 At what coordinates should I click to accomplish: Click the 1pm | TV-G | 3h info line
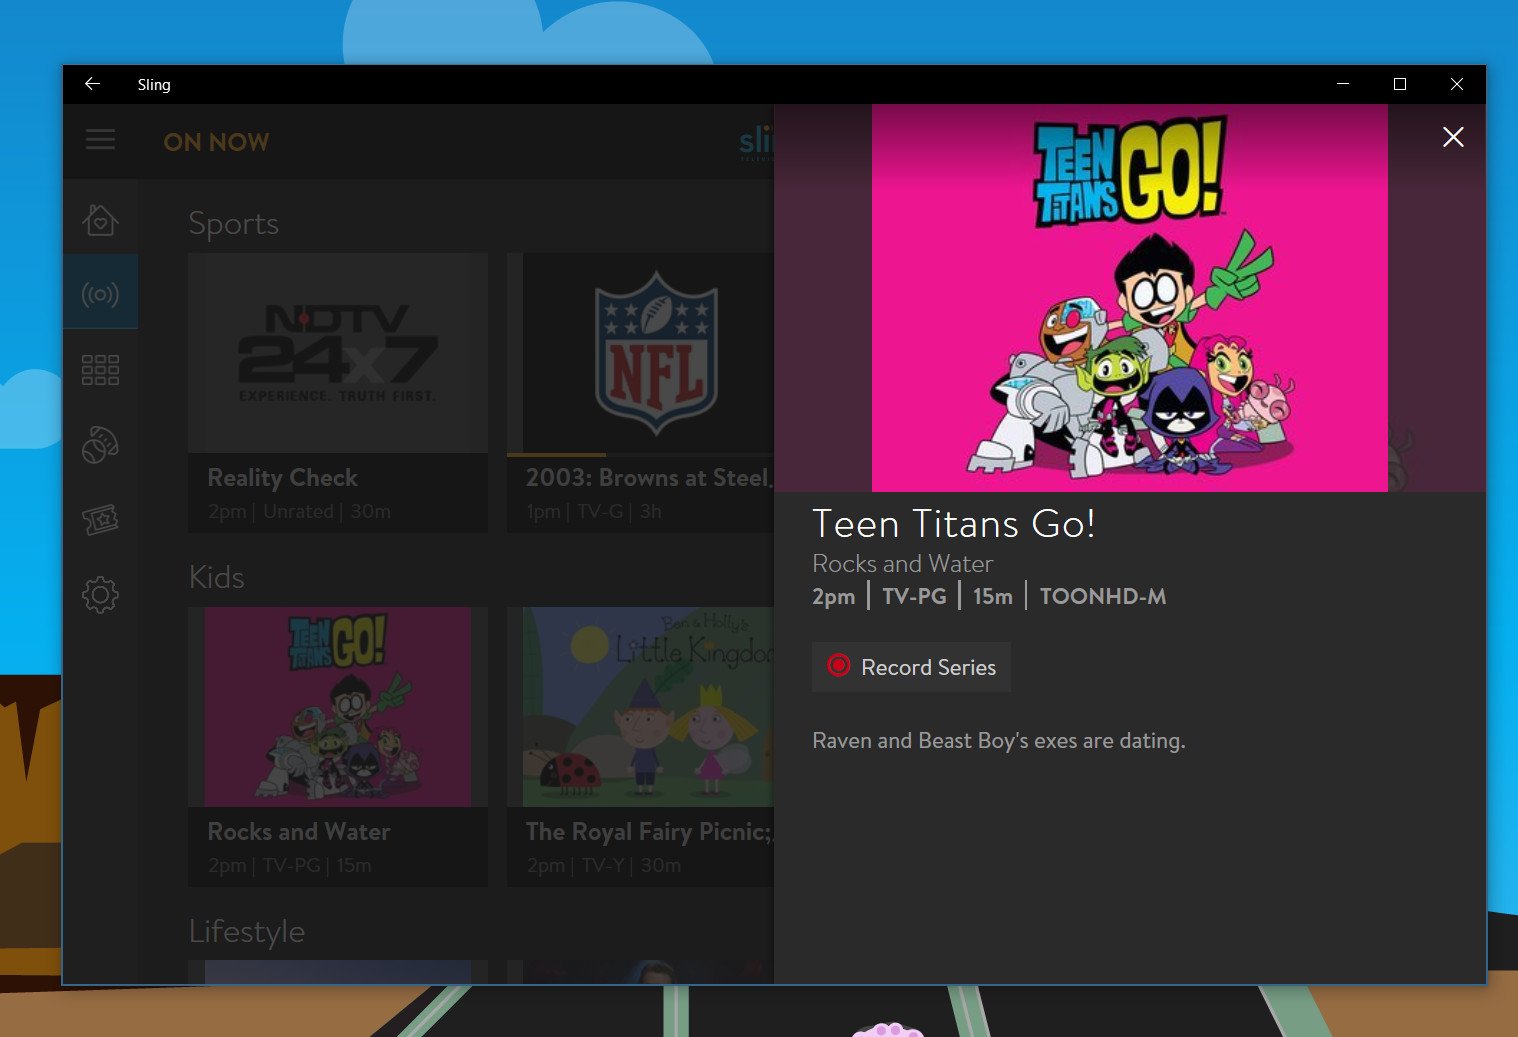pyautogui.click(x=594, y=512)
